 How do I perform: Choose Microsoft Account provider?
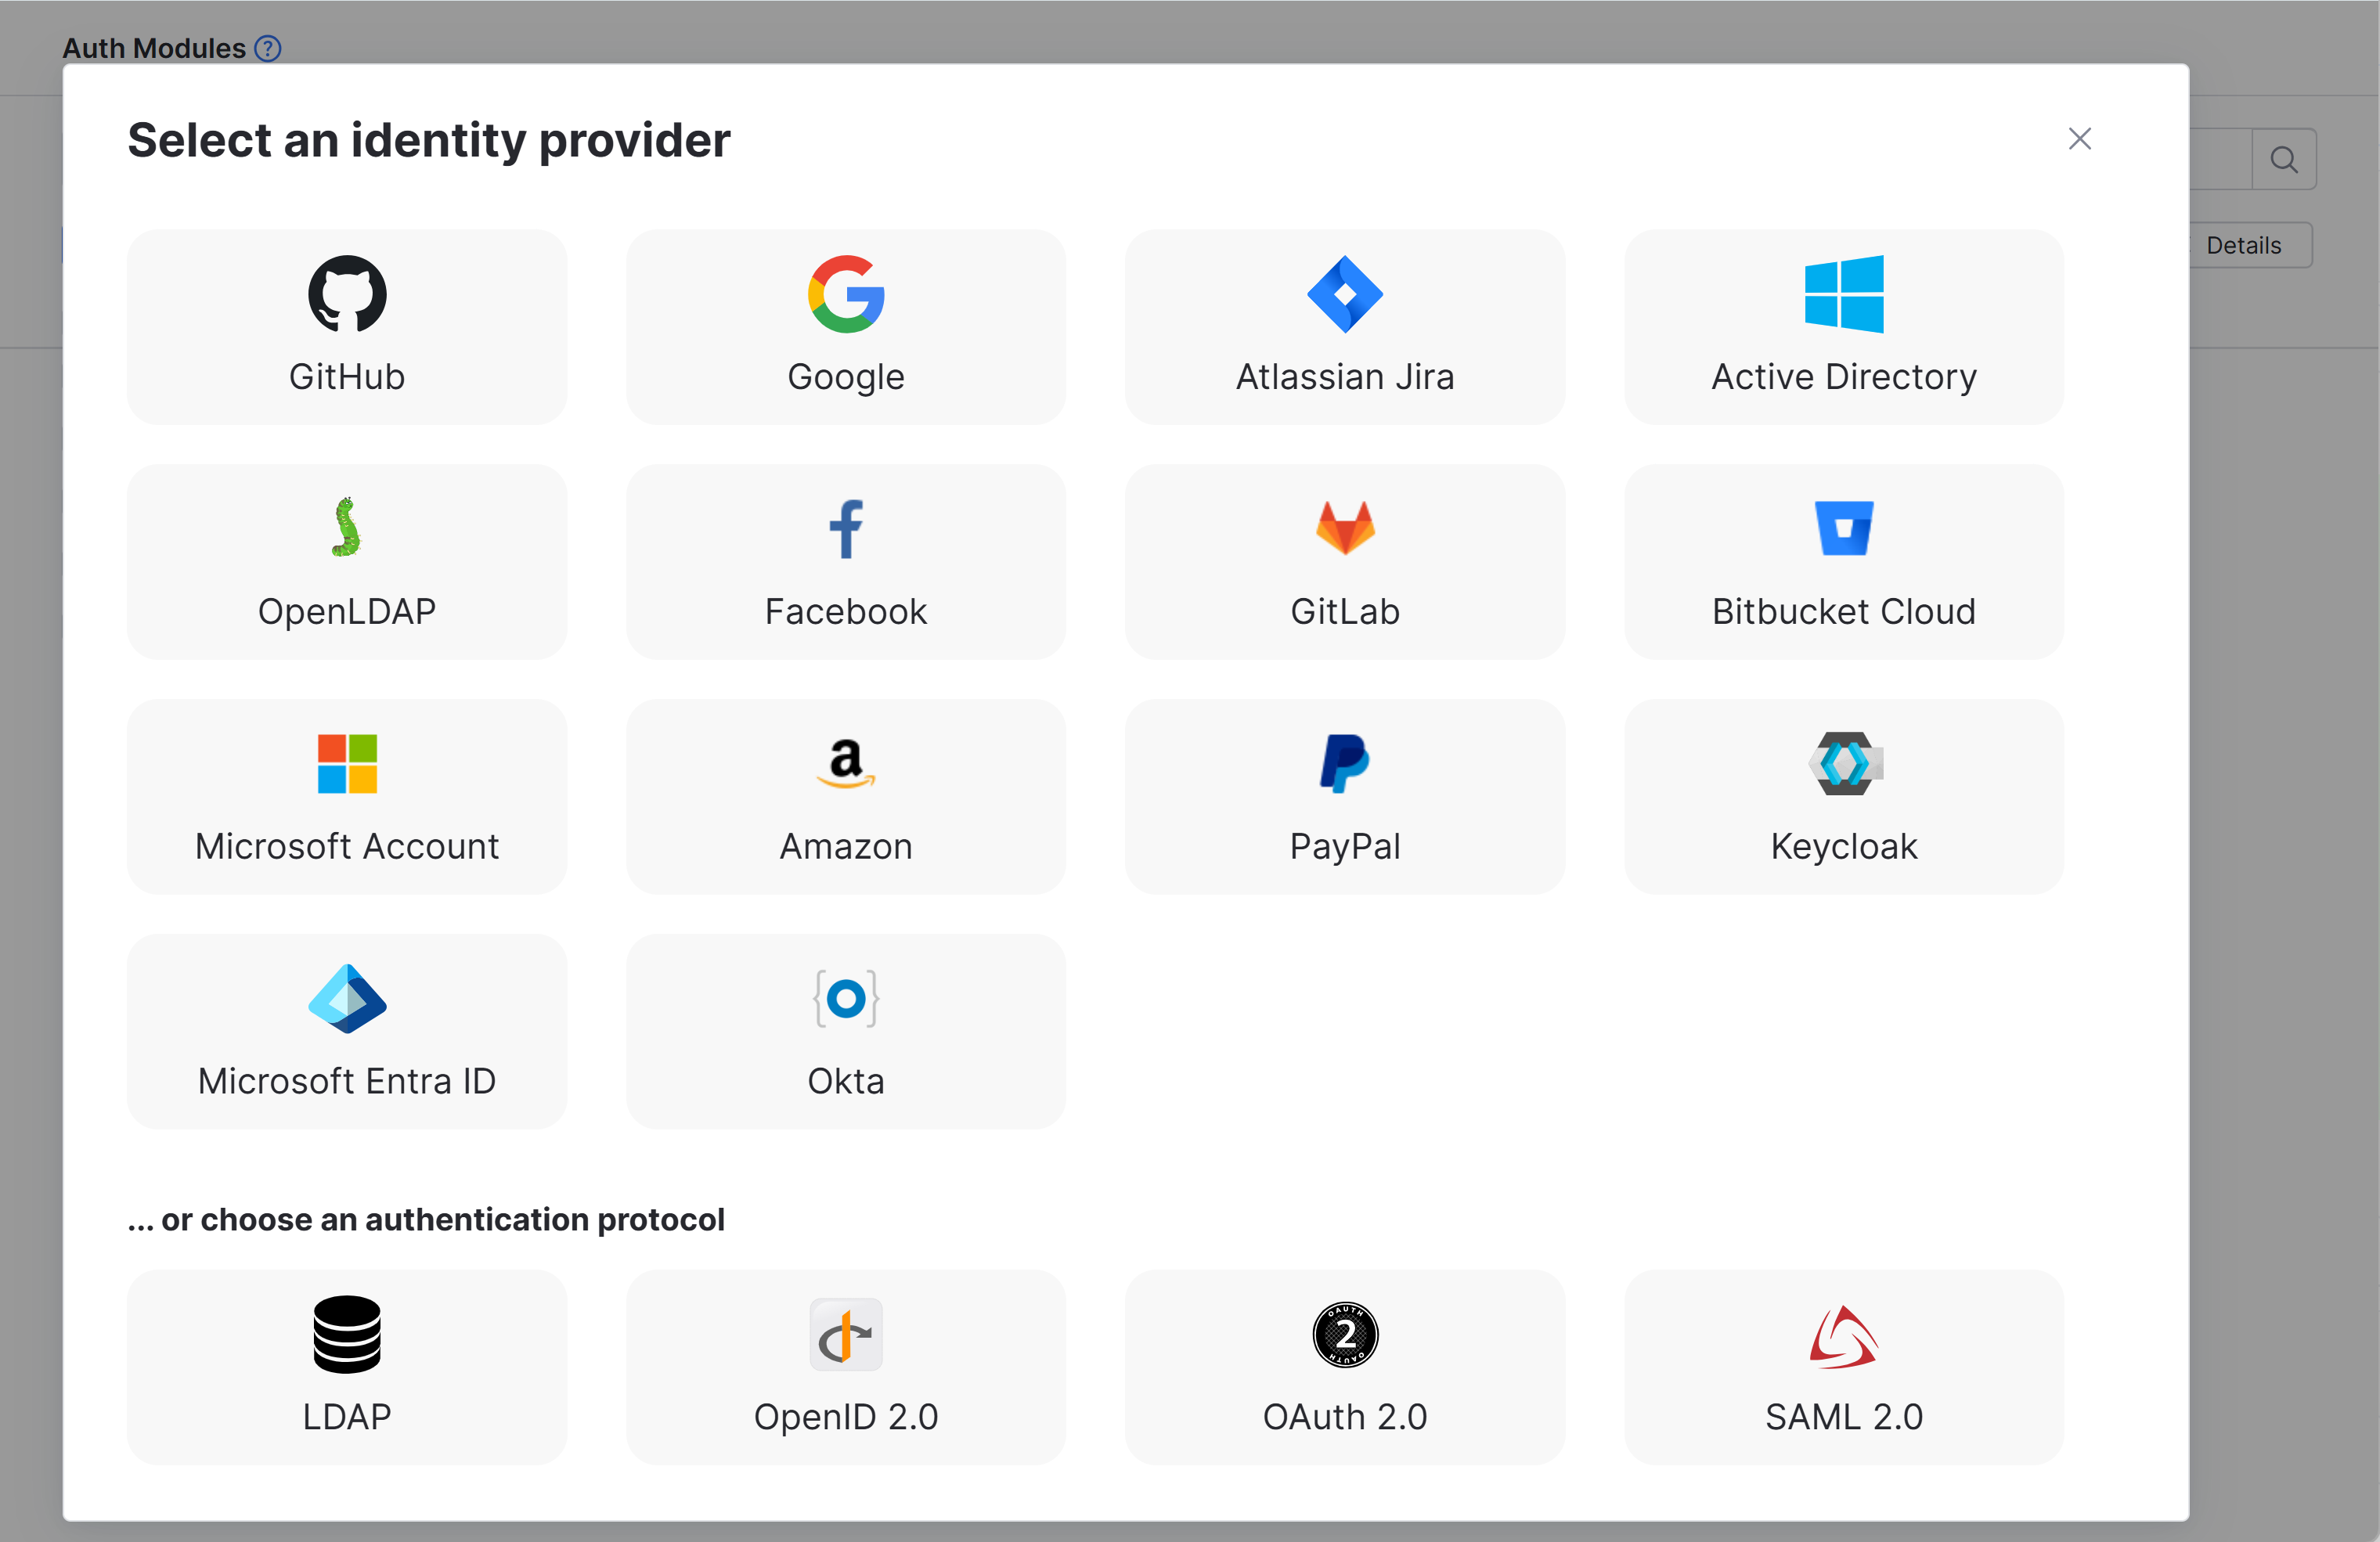[346, 797]
